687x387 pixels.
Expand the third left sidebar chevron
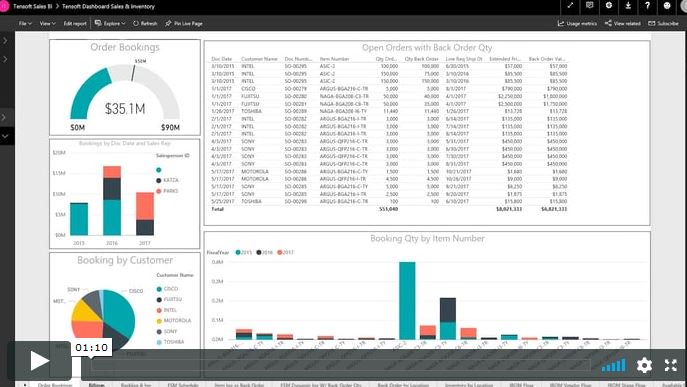[x=4, y=117]
